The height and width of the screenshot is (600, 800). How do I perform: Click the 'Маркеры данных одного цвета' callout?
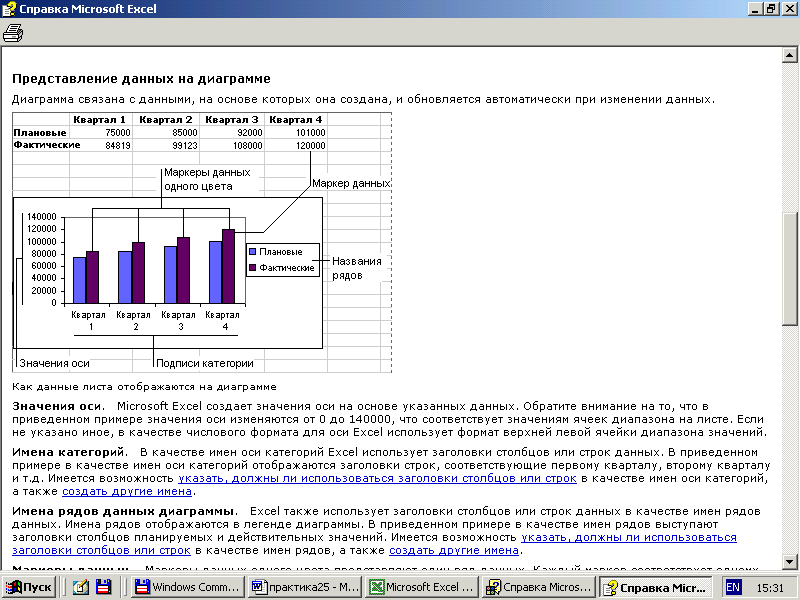tap(207, 180)
